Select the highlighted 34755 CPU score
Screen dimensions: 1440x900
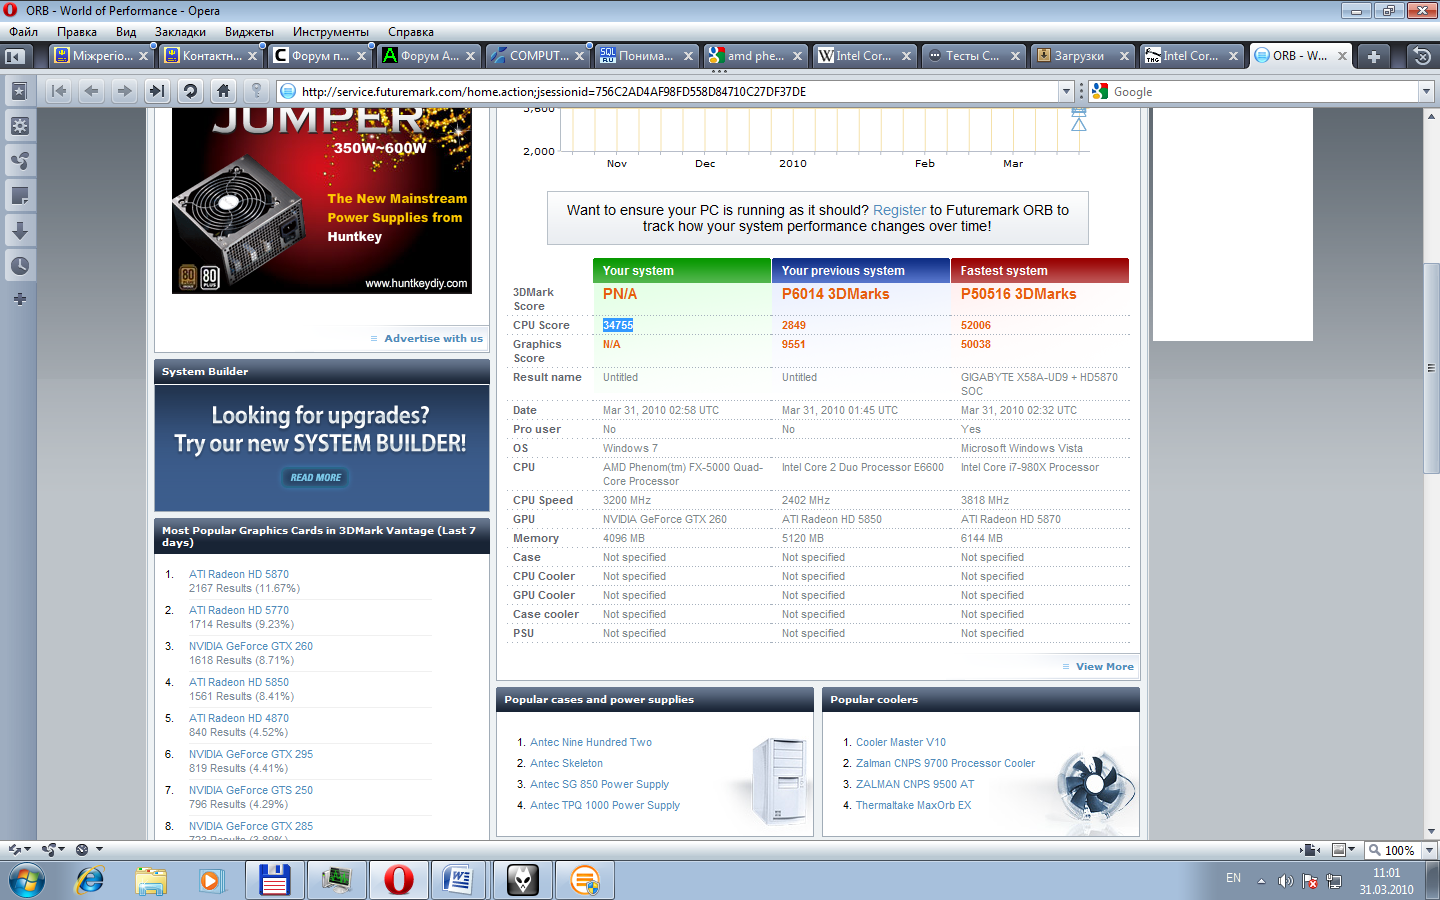(x=618, y=325)
